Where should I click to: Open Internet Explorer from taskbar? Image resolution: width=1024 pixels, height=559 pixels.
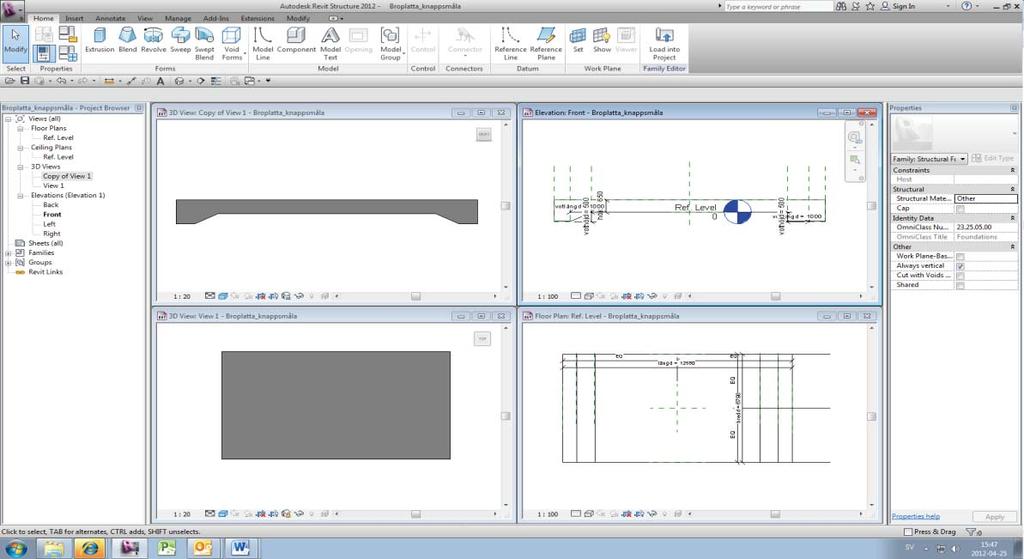[x=90, y=549]
